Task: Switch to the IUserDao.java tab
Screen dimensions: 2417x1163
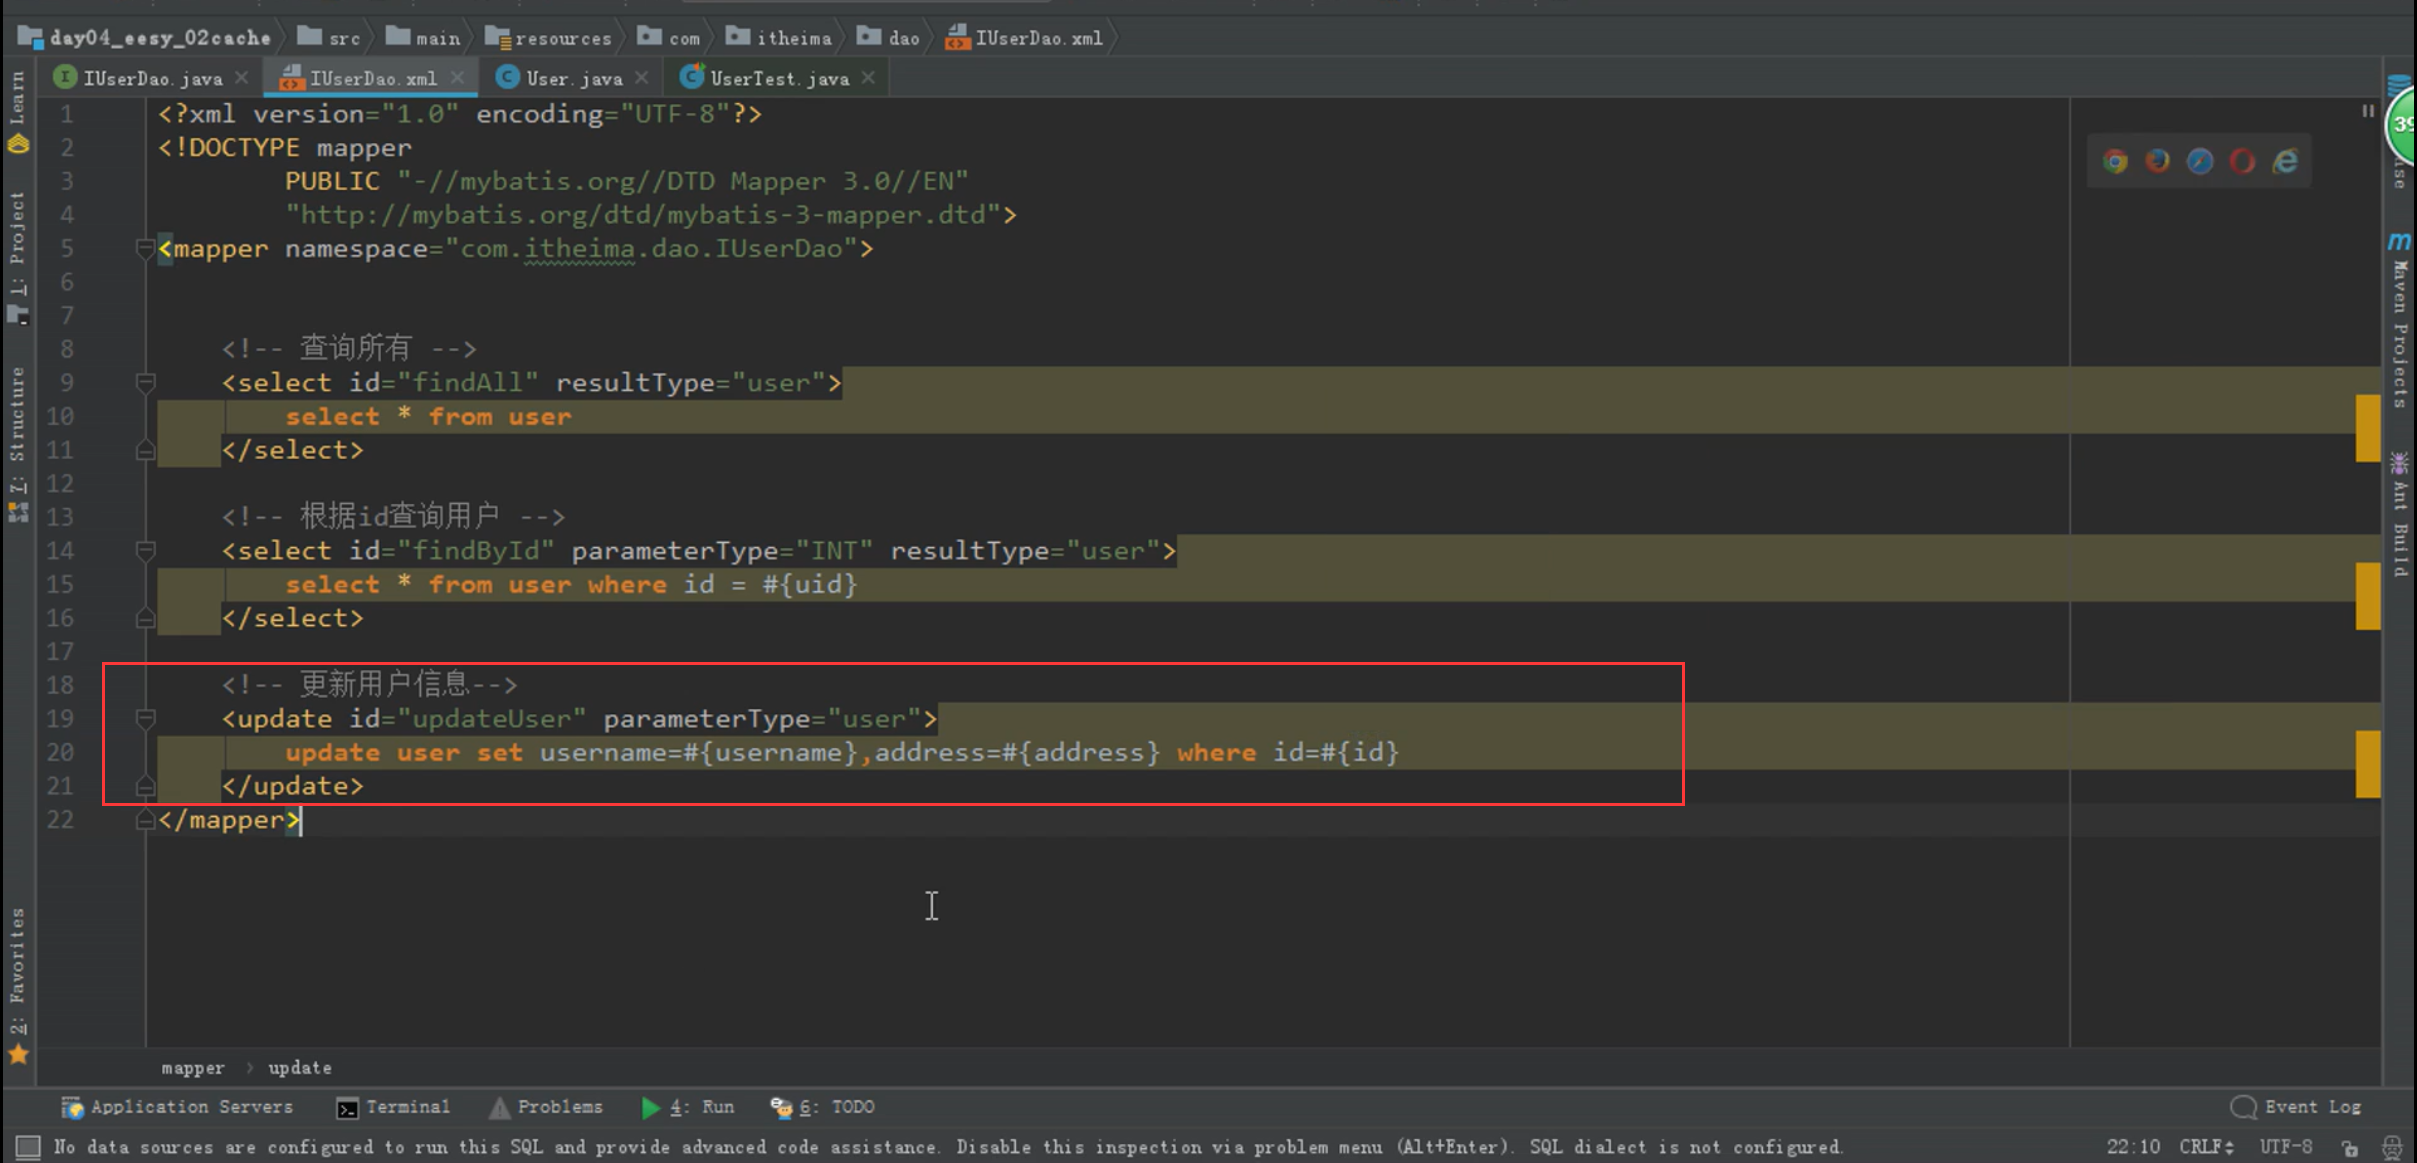Action: [152, 78]
